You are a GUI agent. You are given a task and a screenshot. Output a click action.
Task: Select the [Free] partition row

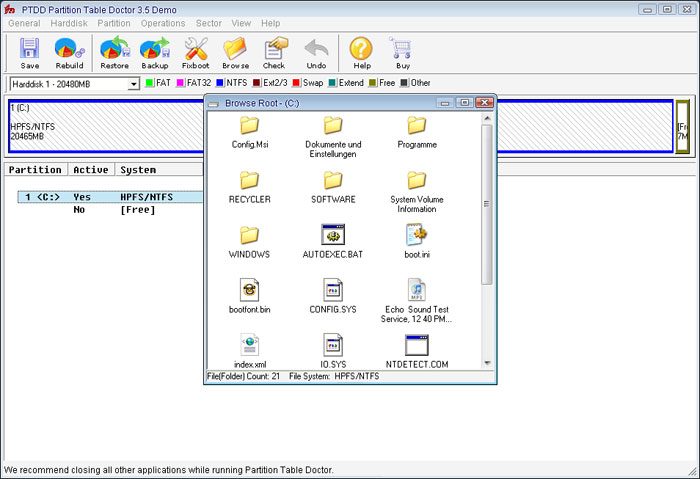[110, 209]
